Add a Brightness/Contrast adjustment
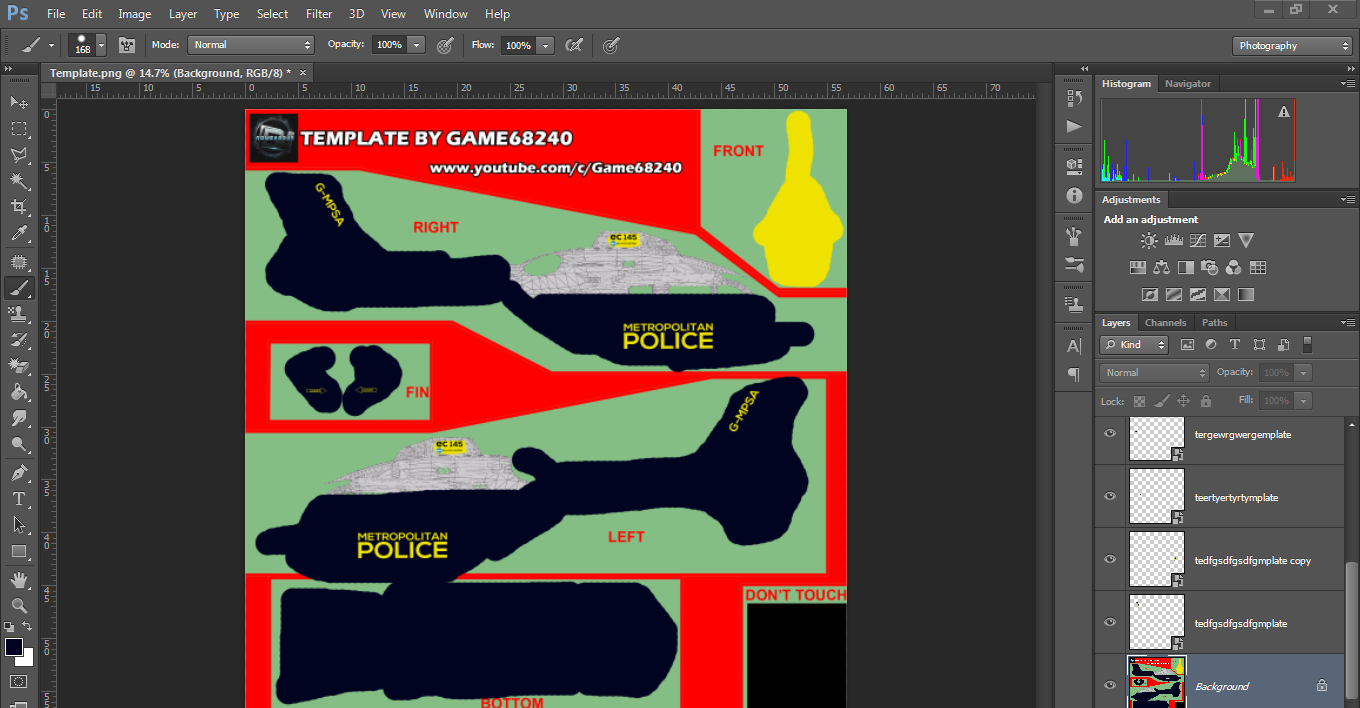 [1149, 241]
